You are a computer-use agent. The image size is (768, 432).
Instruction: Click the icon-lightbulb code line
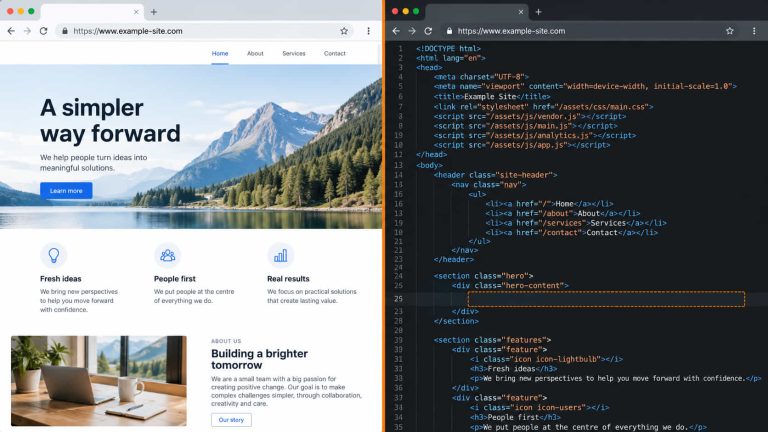pyautogui.click(x=546, y=359)
